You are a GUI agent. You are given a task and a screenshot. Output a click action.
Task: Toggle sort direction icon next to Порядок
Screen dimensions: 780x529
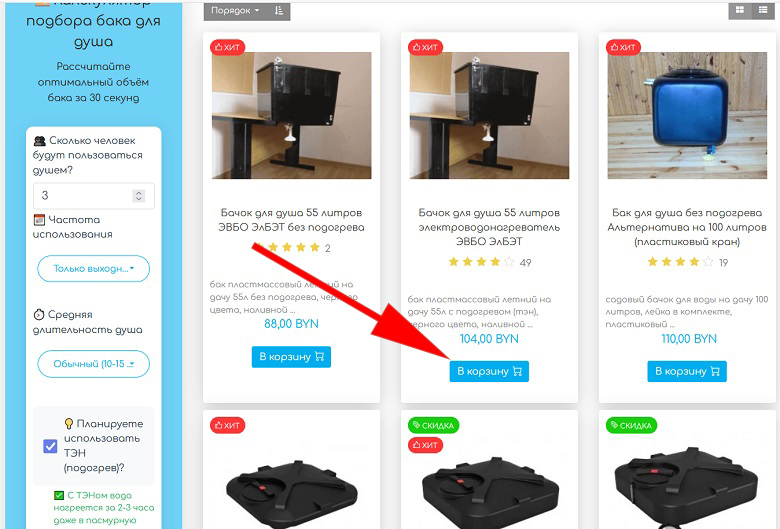click(x=279, y=10)
